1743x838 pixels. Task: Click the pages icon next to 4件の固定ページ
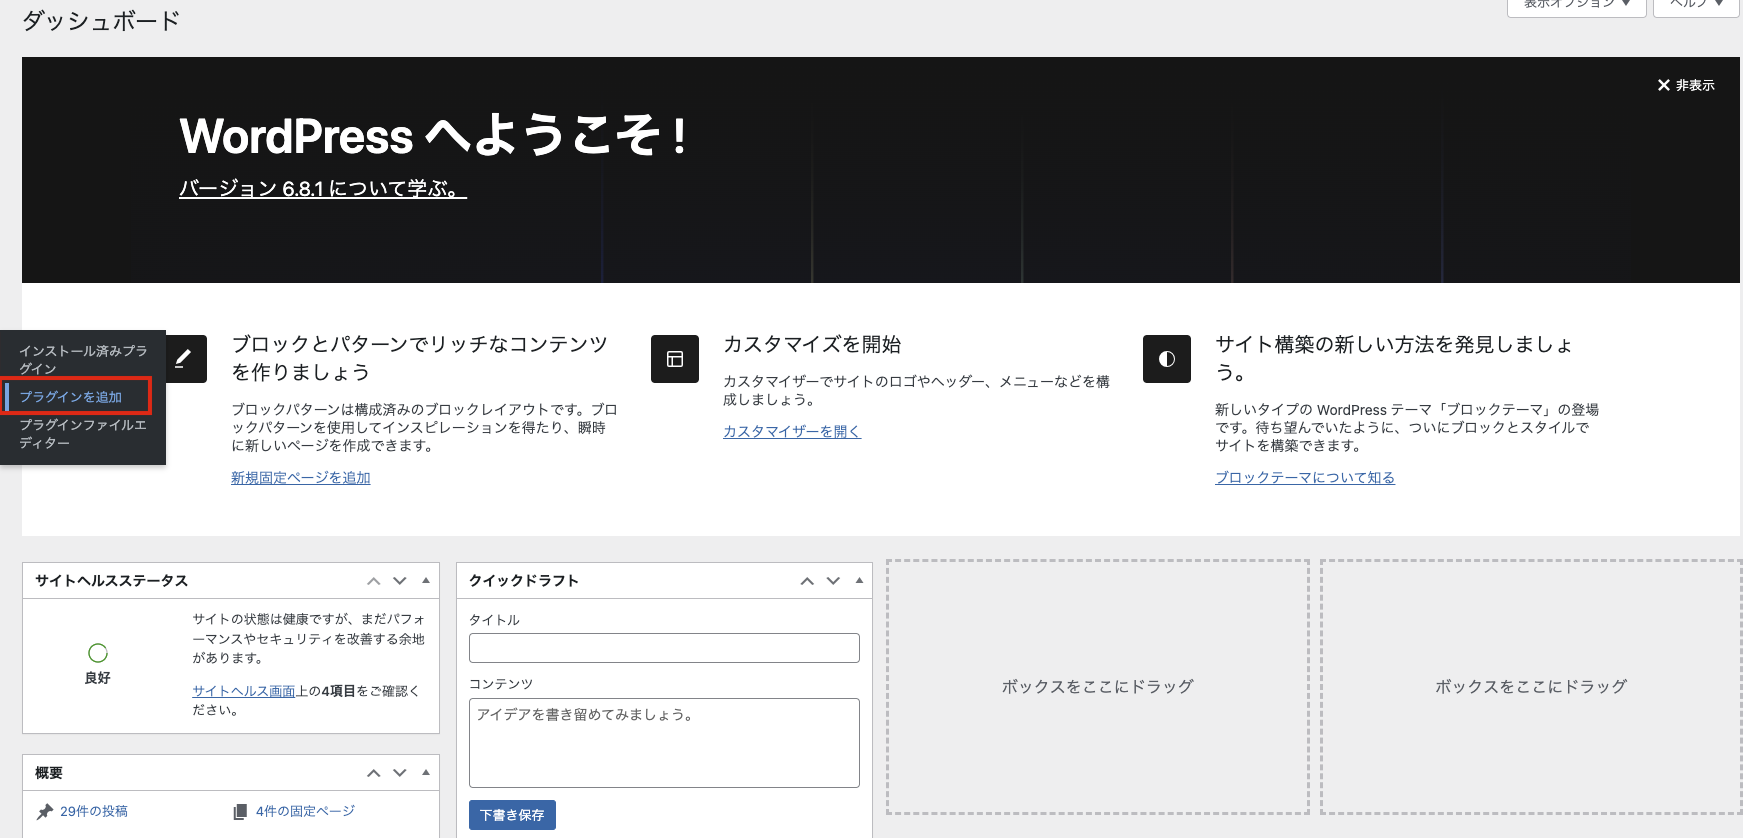(240, 812)
